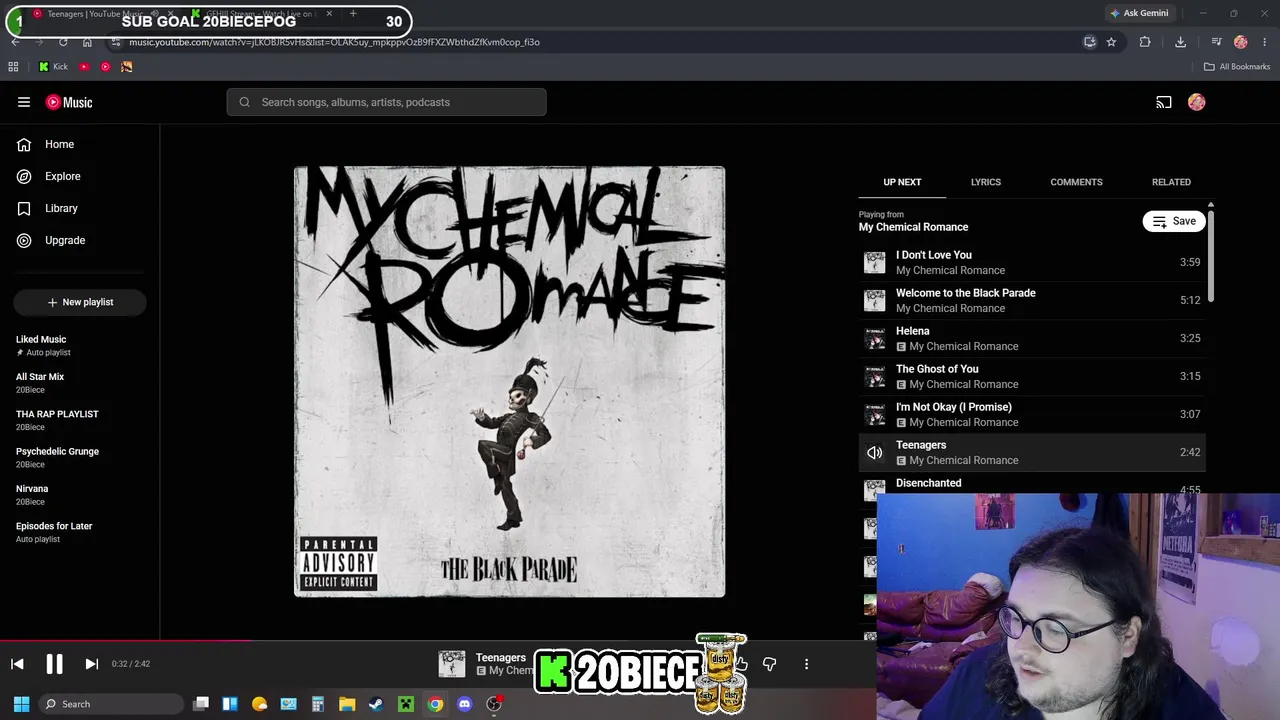Click the Chrome address bar URL
This screenshot has height=720, width=1280.
tap(334, 42)
